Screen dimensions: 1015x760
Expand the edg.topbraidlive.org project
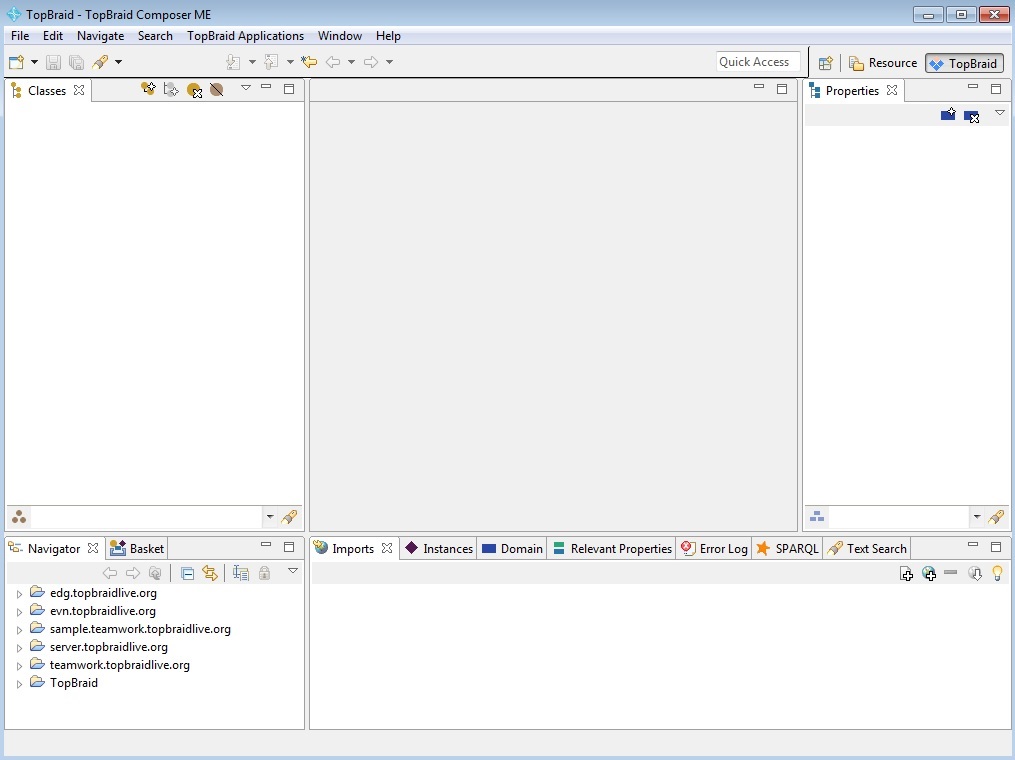[x=19, y=592]
